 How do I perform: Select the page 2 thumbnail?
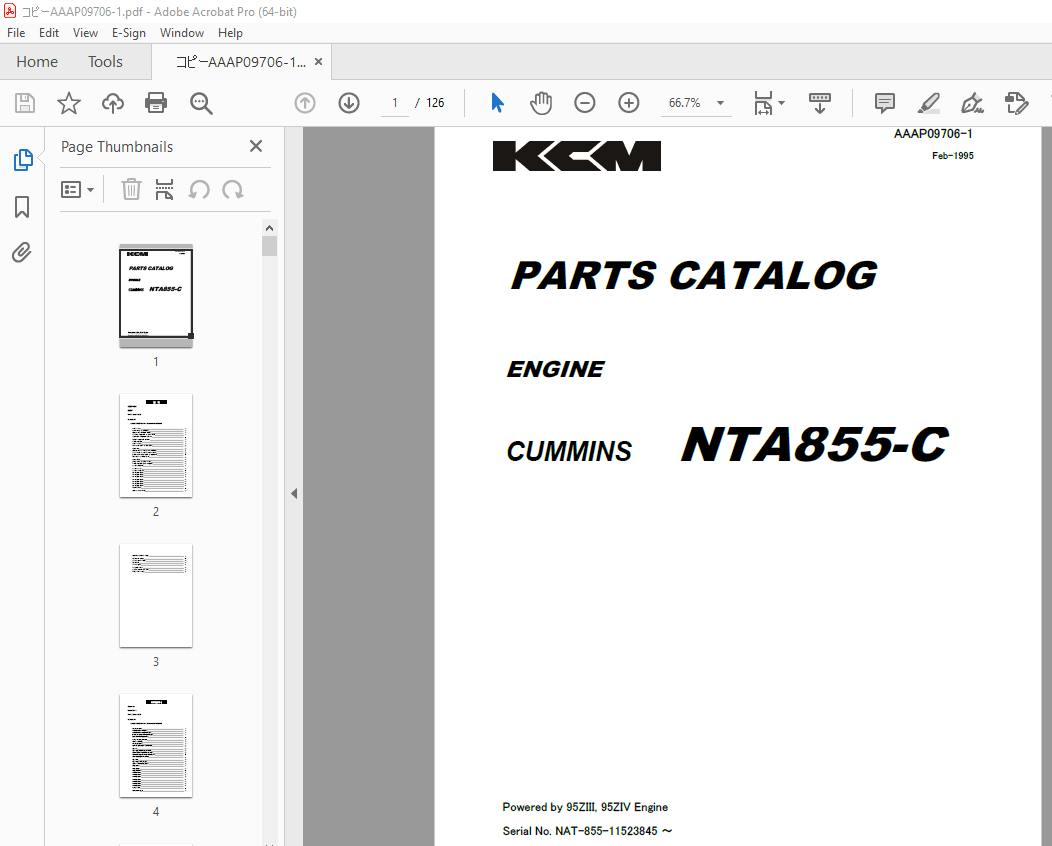[155, 446]
